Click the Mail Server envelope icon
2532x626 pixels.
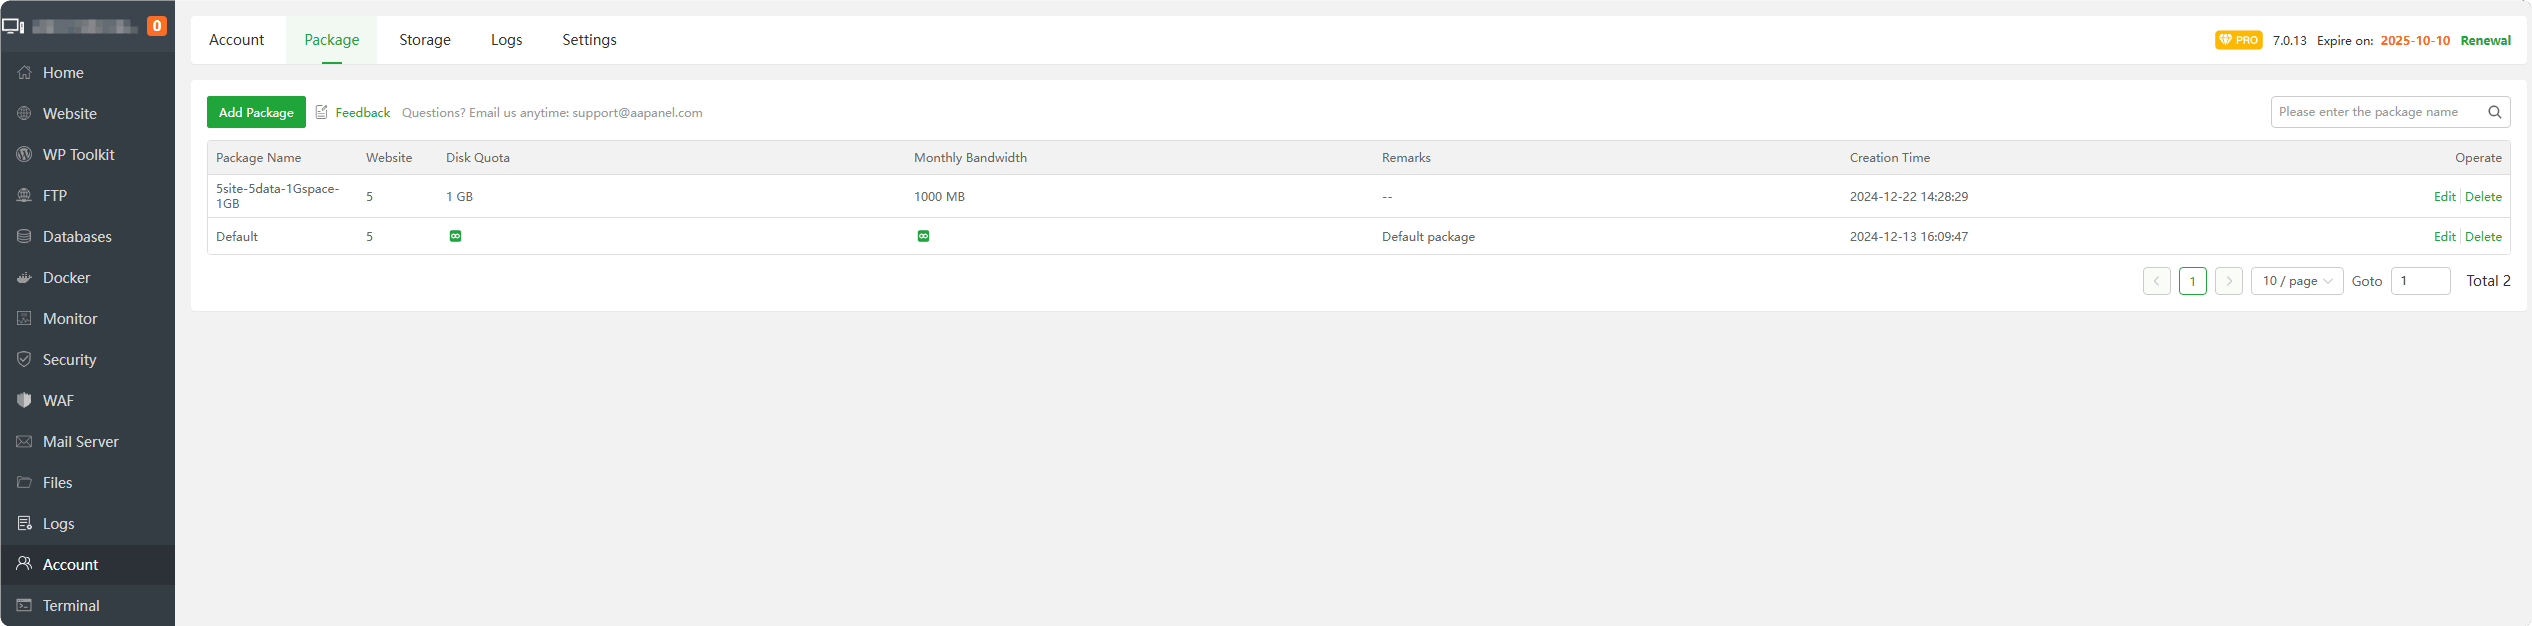pos(24,442)
